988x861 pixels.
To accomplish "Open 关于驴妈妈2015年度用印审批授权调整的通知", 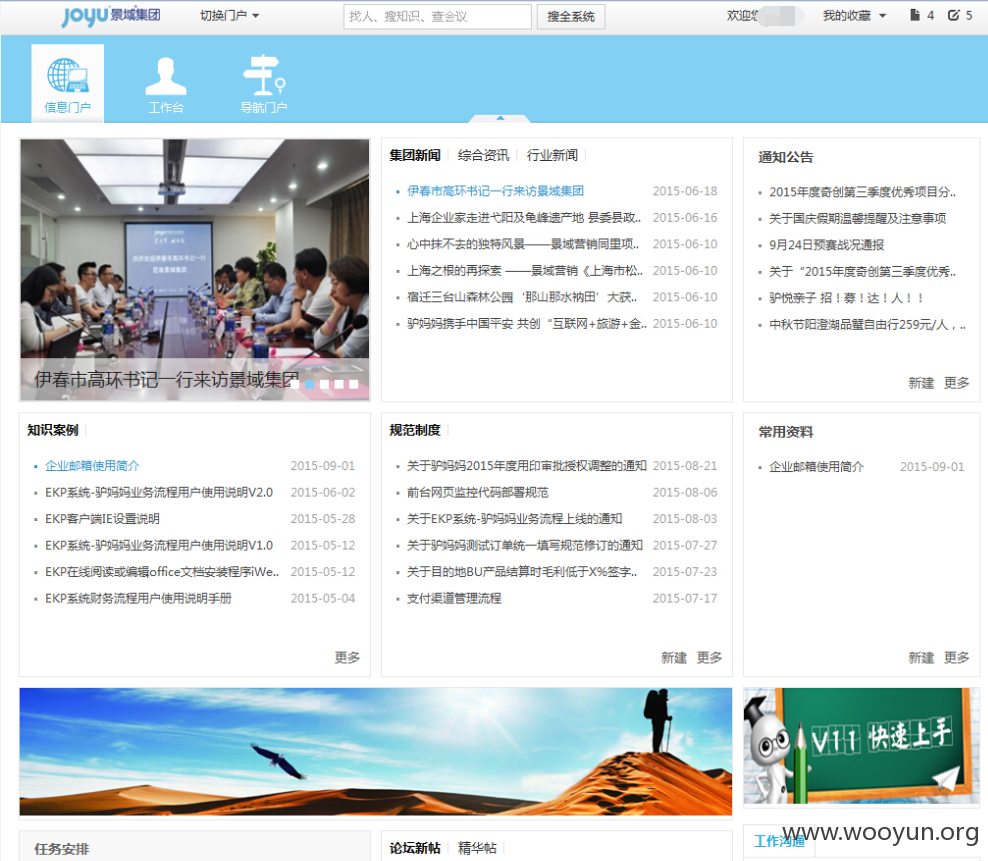I will click(x=527, y=466).
